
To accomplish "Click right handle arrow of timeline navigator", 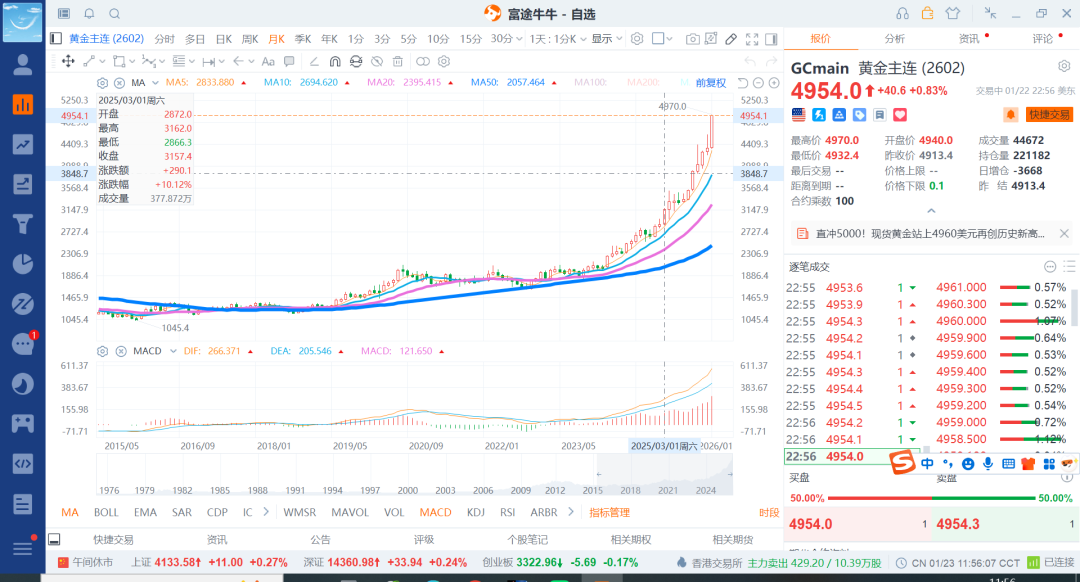I will pos(729,474).
